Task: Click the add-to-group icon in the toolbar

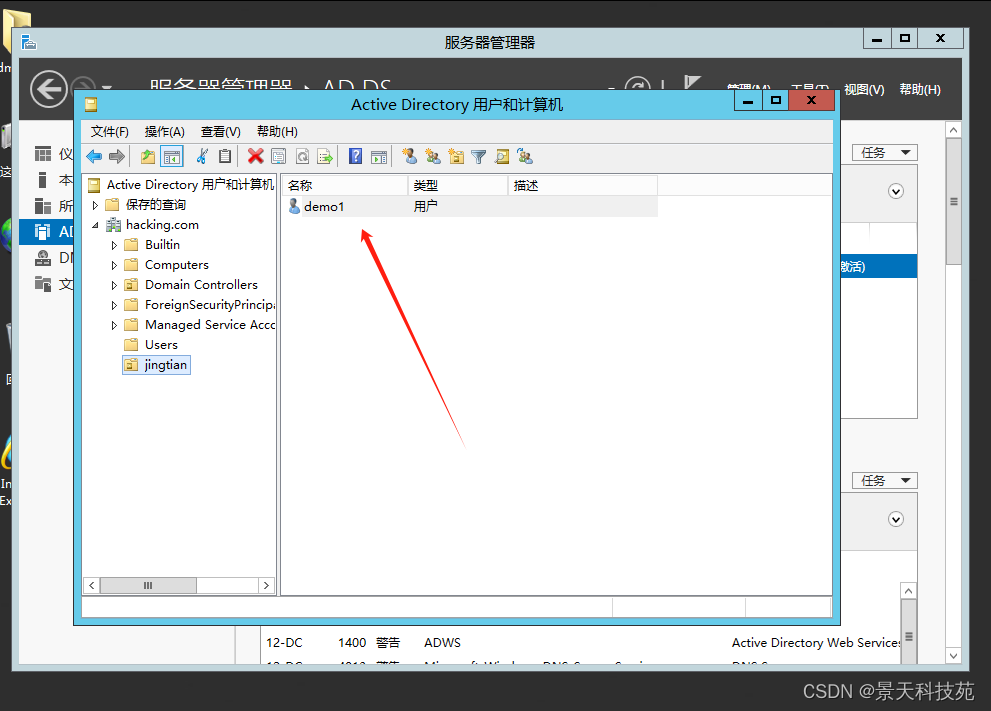Action: (x=525, y=156)
